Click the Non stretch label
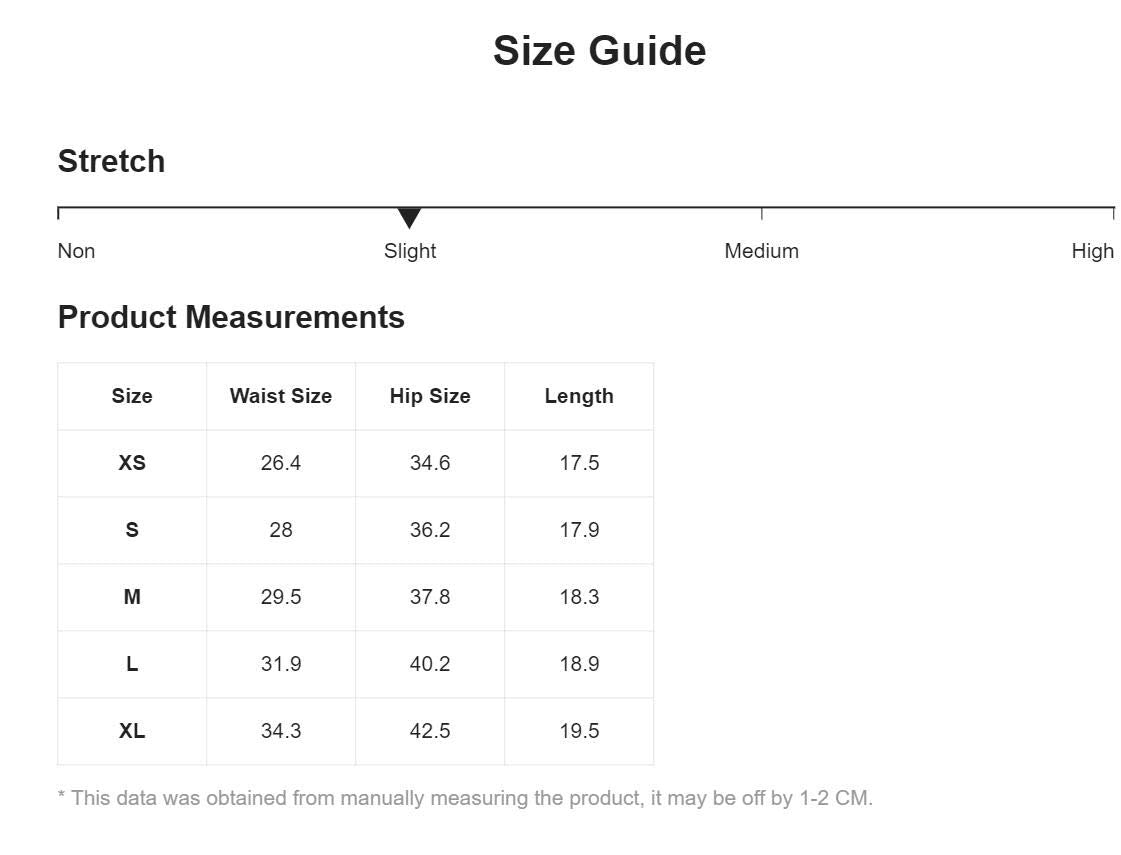The width and height of the screenshot is (1121, 855). (76, 251)
